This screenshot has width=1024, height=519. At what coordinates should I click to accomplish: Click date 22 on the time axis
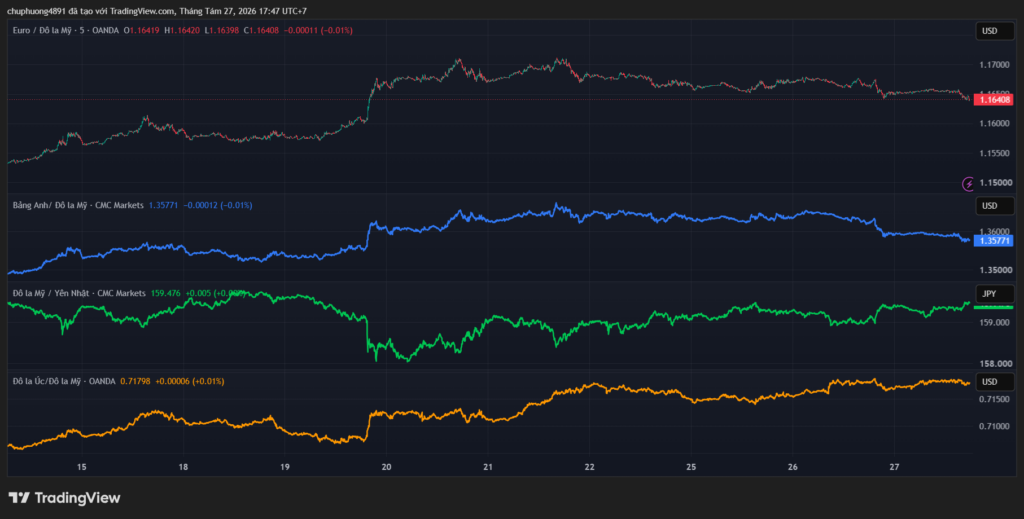590,467
